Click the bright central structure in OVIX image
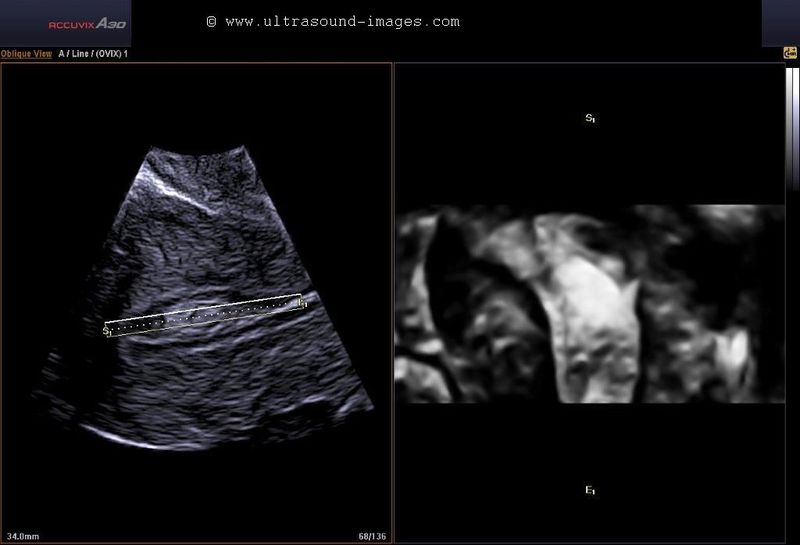 coord(590,300)
